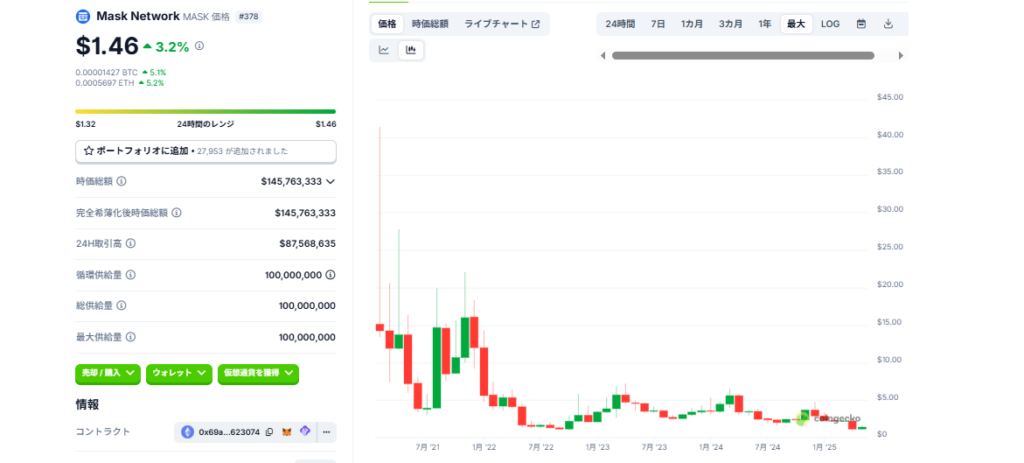Switch to the line chart view icon

(384, 50)
